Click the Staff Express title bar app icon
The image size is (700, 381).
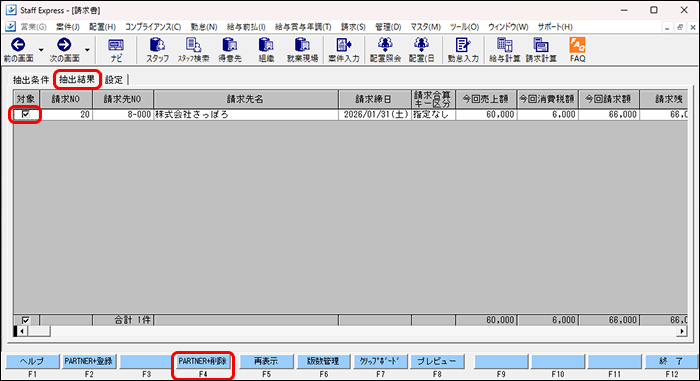[x=11, y=10]
